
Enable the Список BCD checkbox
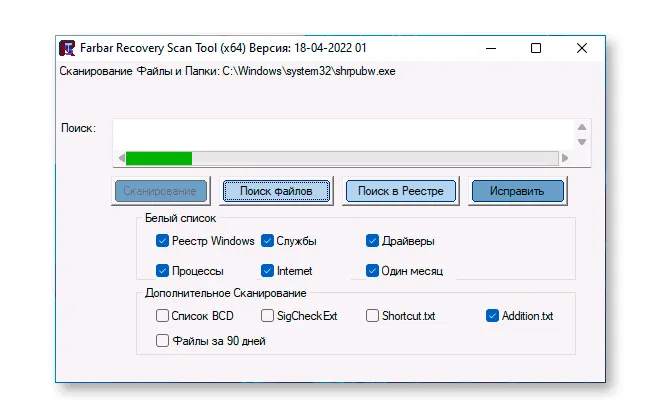click(x=162, y=316)
